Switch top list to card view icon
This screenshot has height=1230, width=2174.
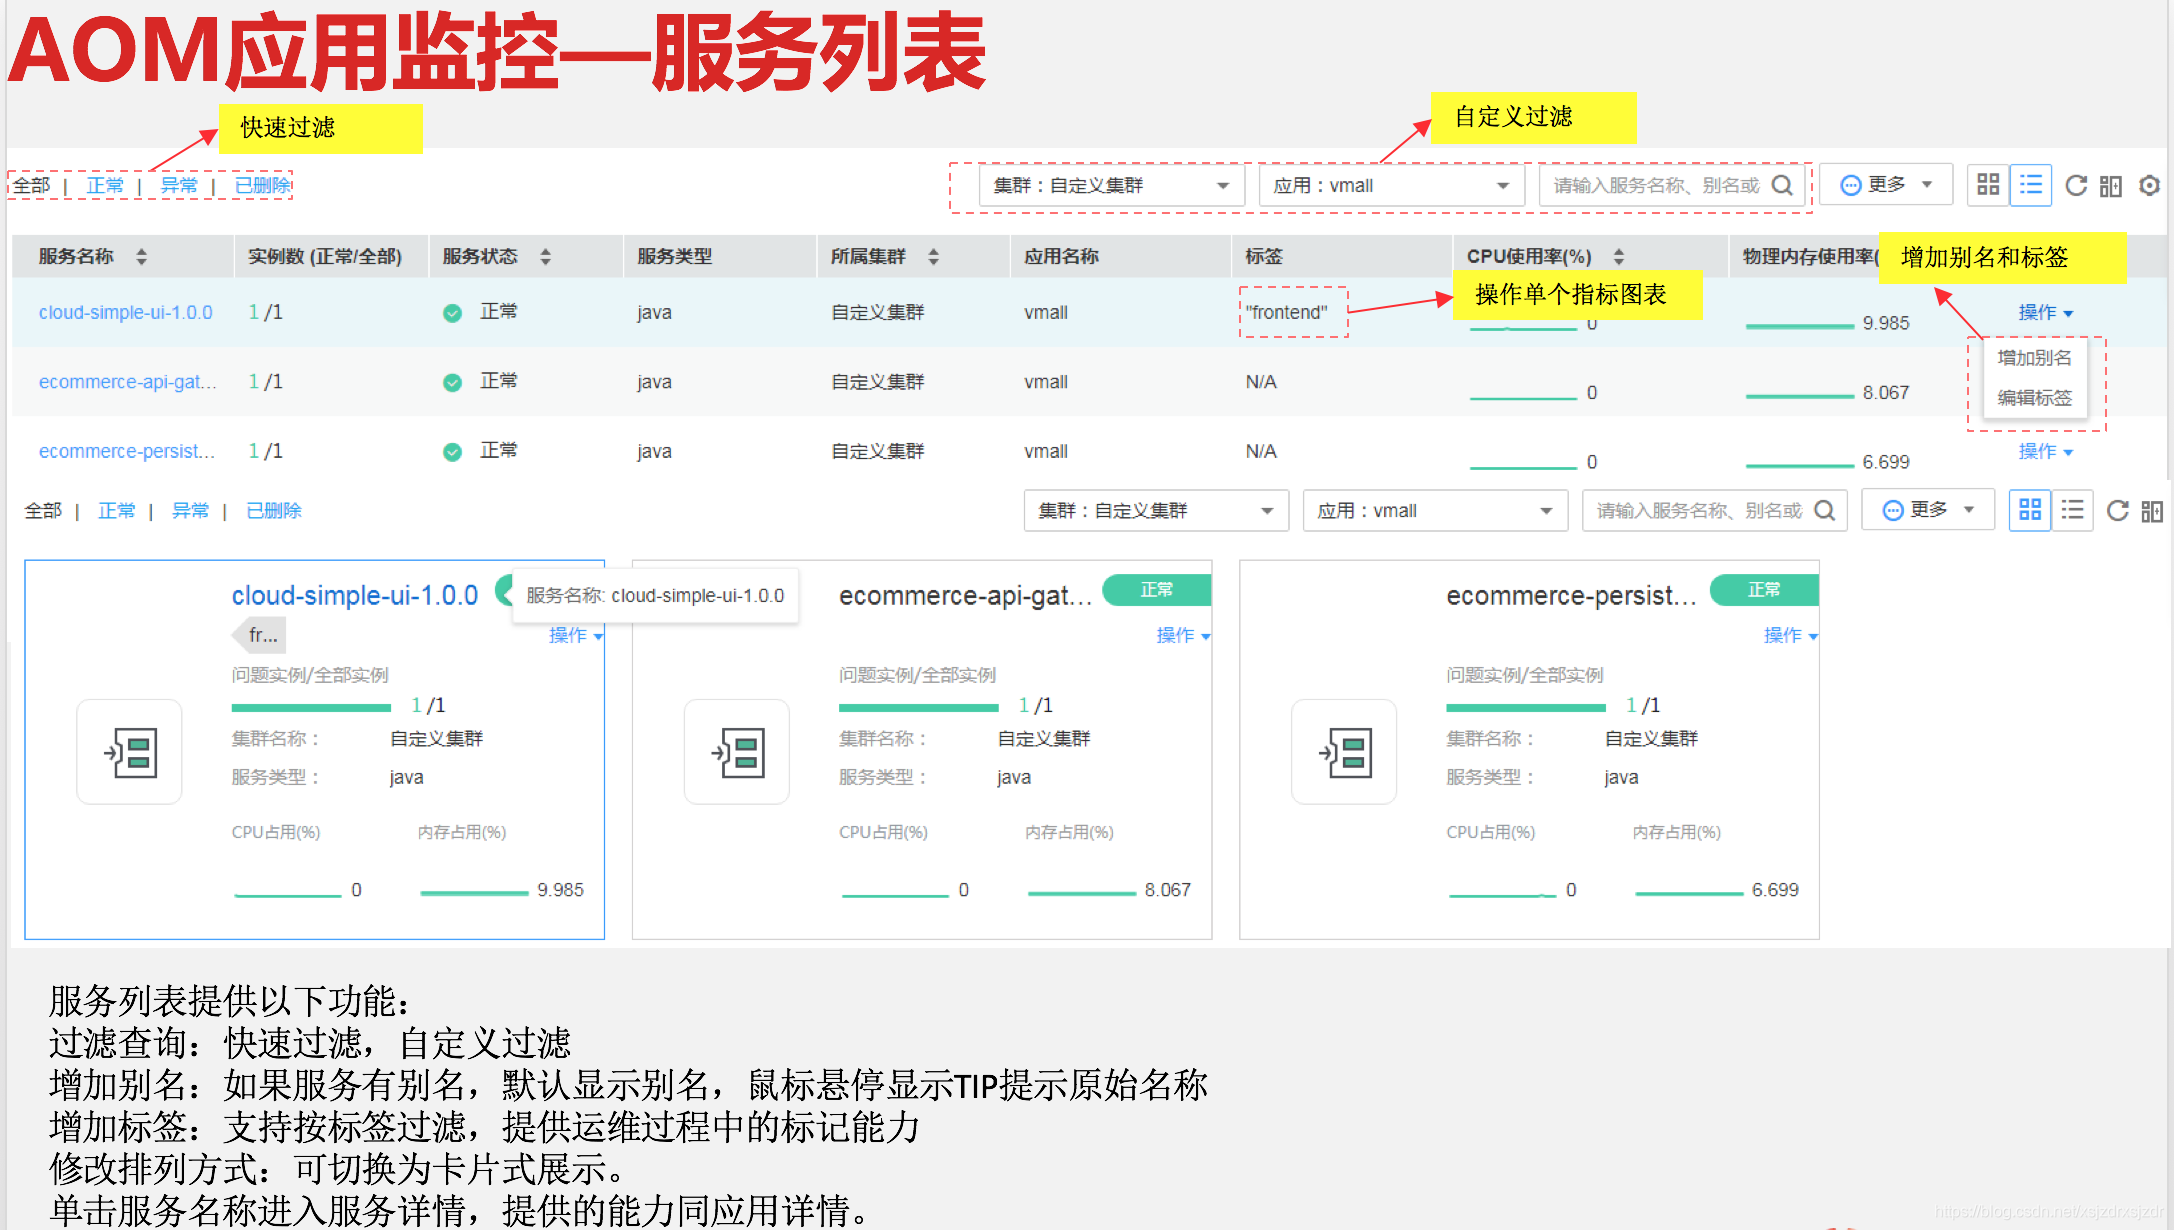(1988, 185)
